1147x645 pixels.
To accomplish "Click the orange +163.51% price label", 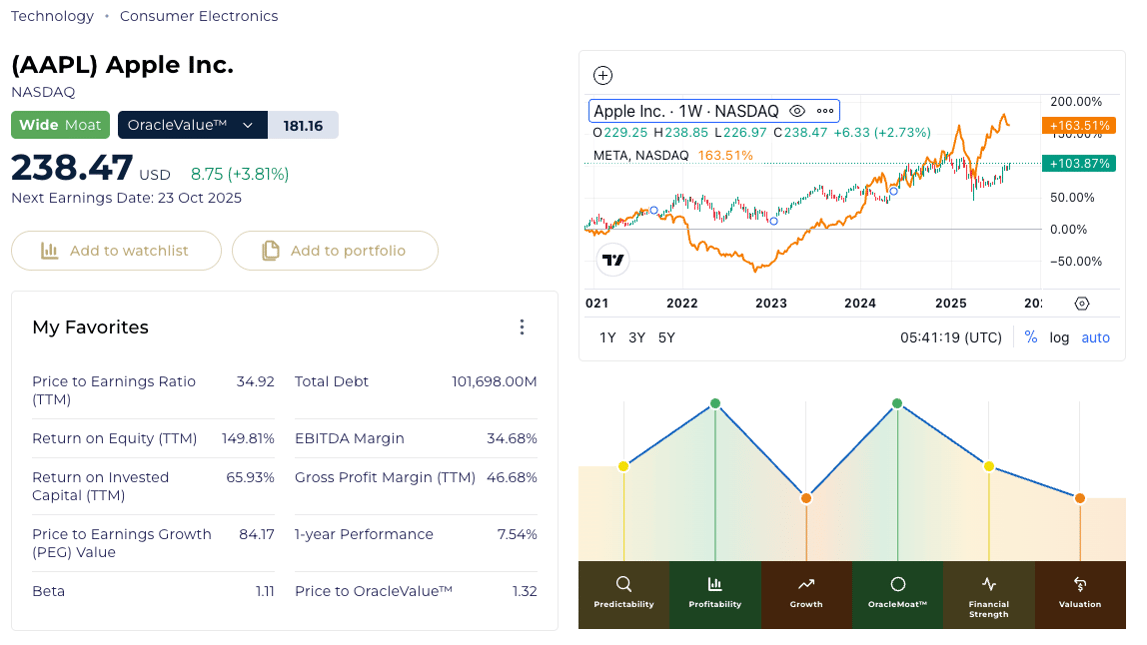I will [x=1079, y=126].
